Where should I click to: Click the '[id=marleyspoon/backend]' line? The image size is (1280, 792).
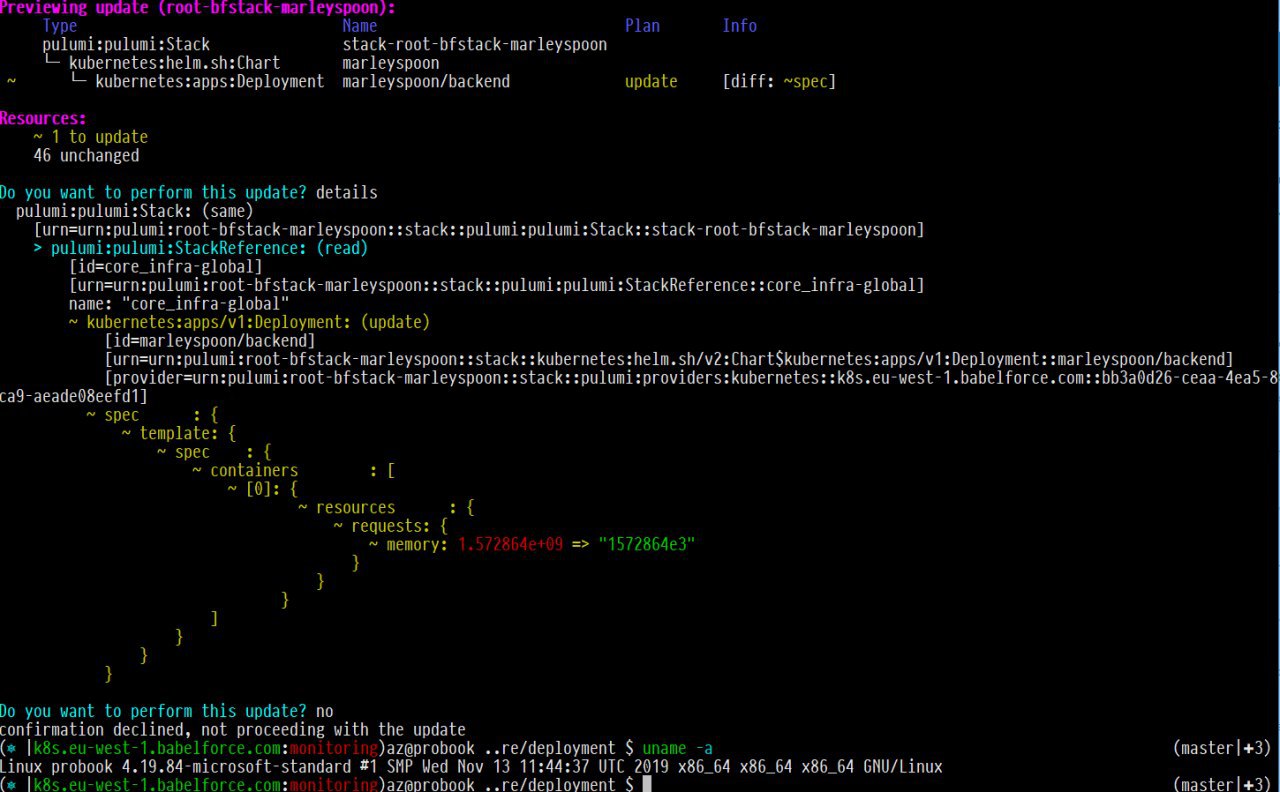click(x=210, y=341)
